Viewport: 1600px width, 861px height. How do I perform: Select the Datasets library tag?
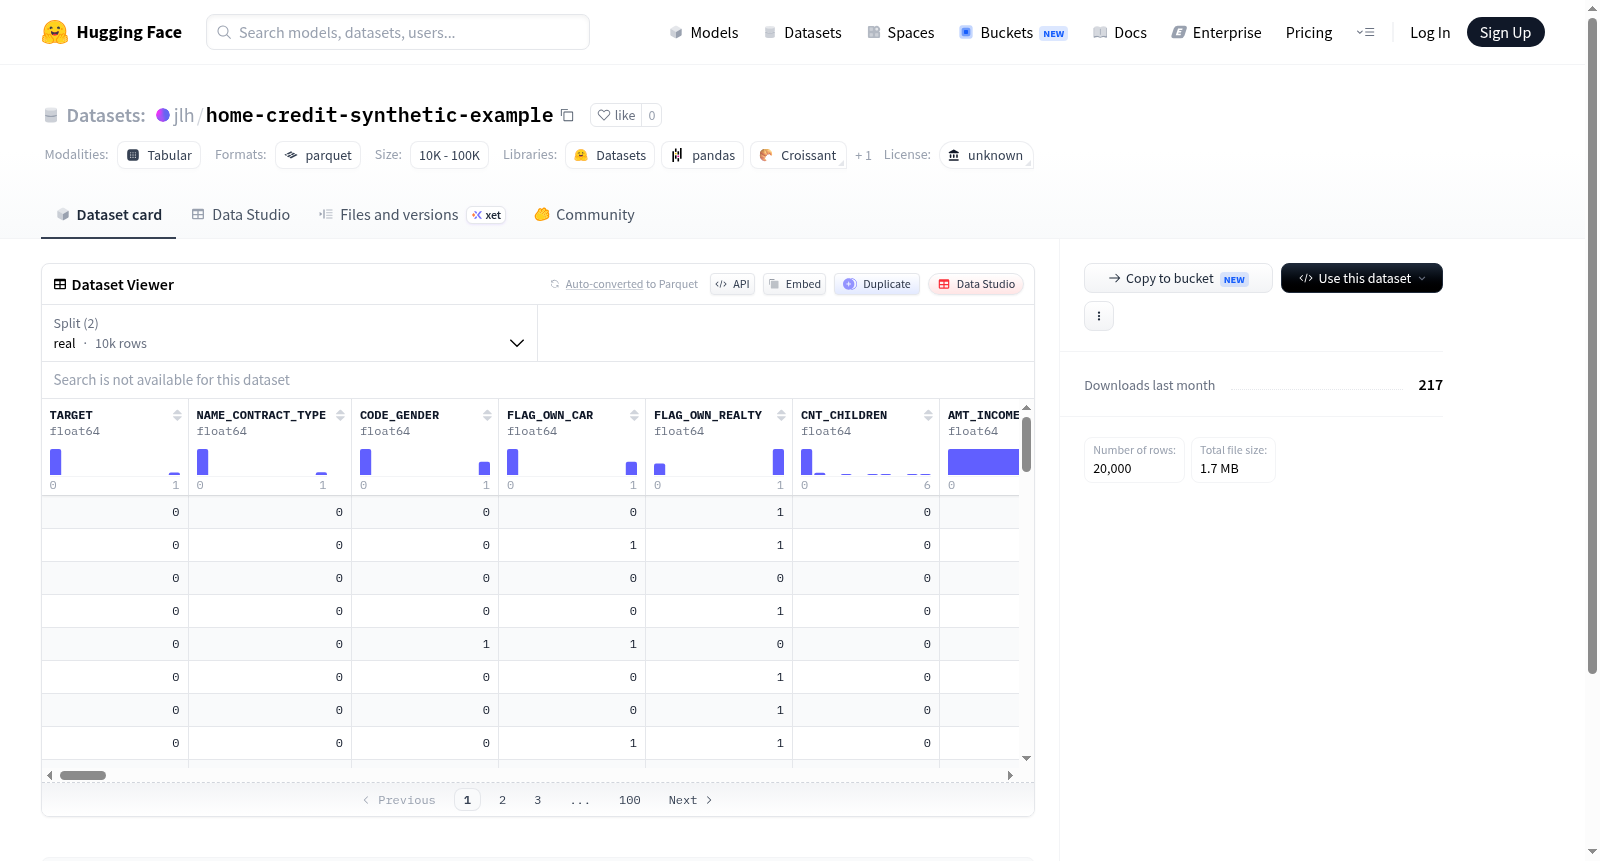click(610, 155)
